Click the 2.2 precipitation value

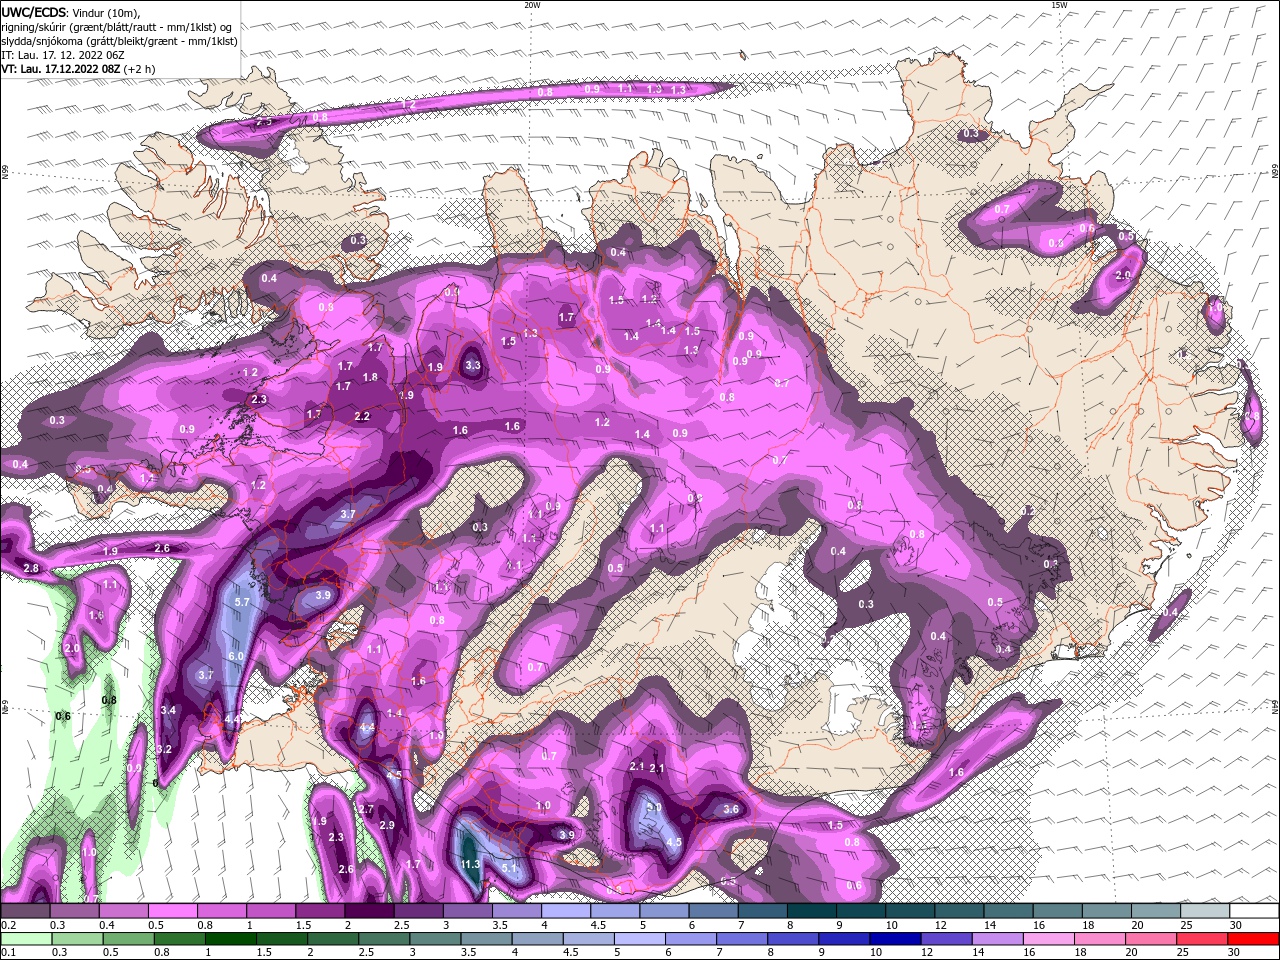point(362,416)
